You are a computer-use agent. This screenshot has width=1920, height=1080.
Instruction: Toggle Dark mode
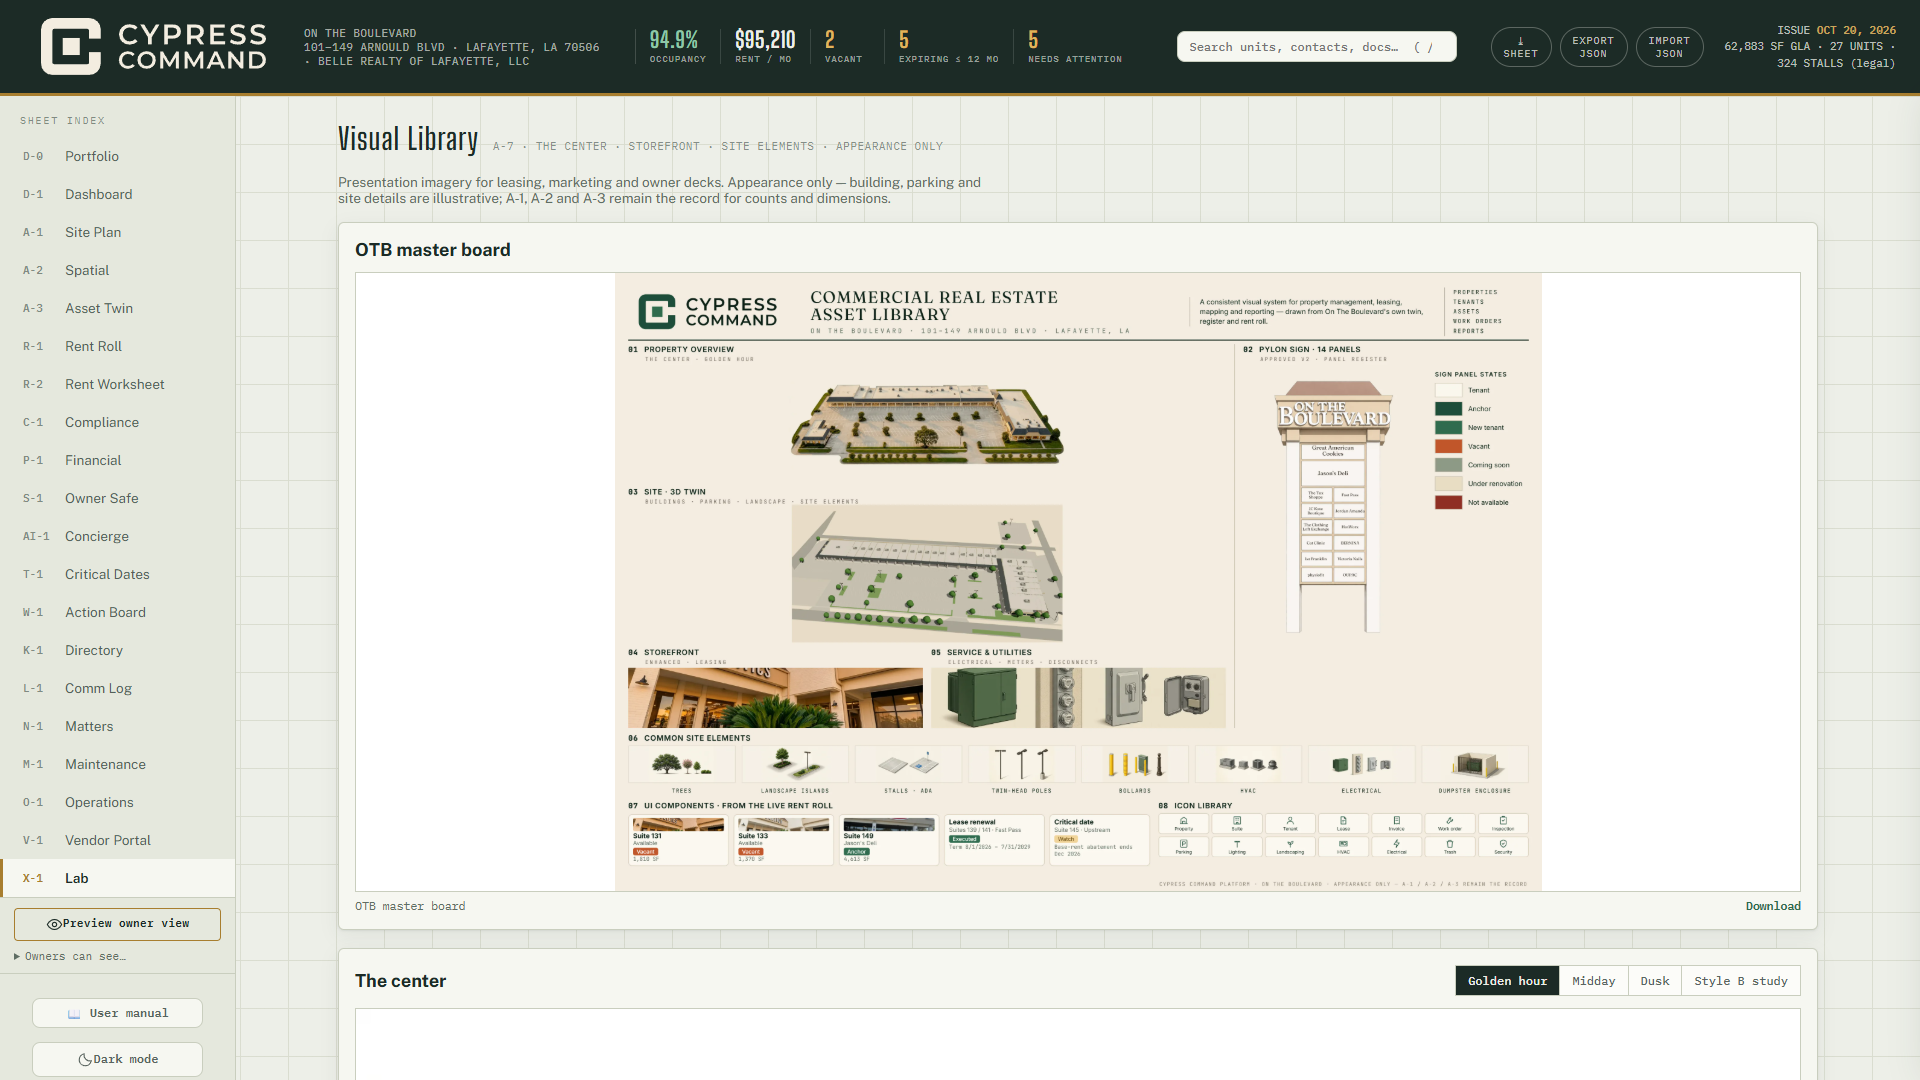117,1059
